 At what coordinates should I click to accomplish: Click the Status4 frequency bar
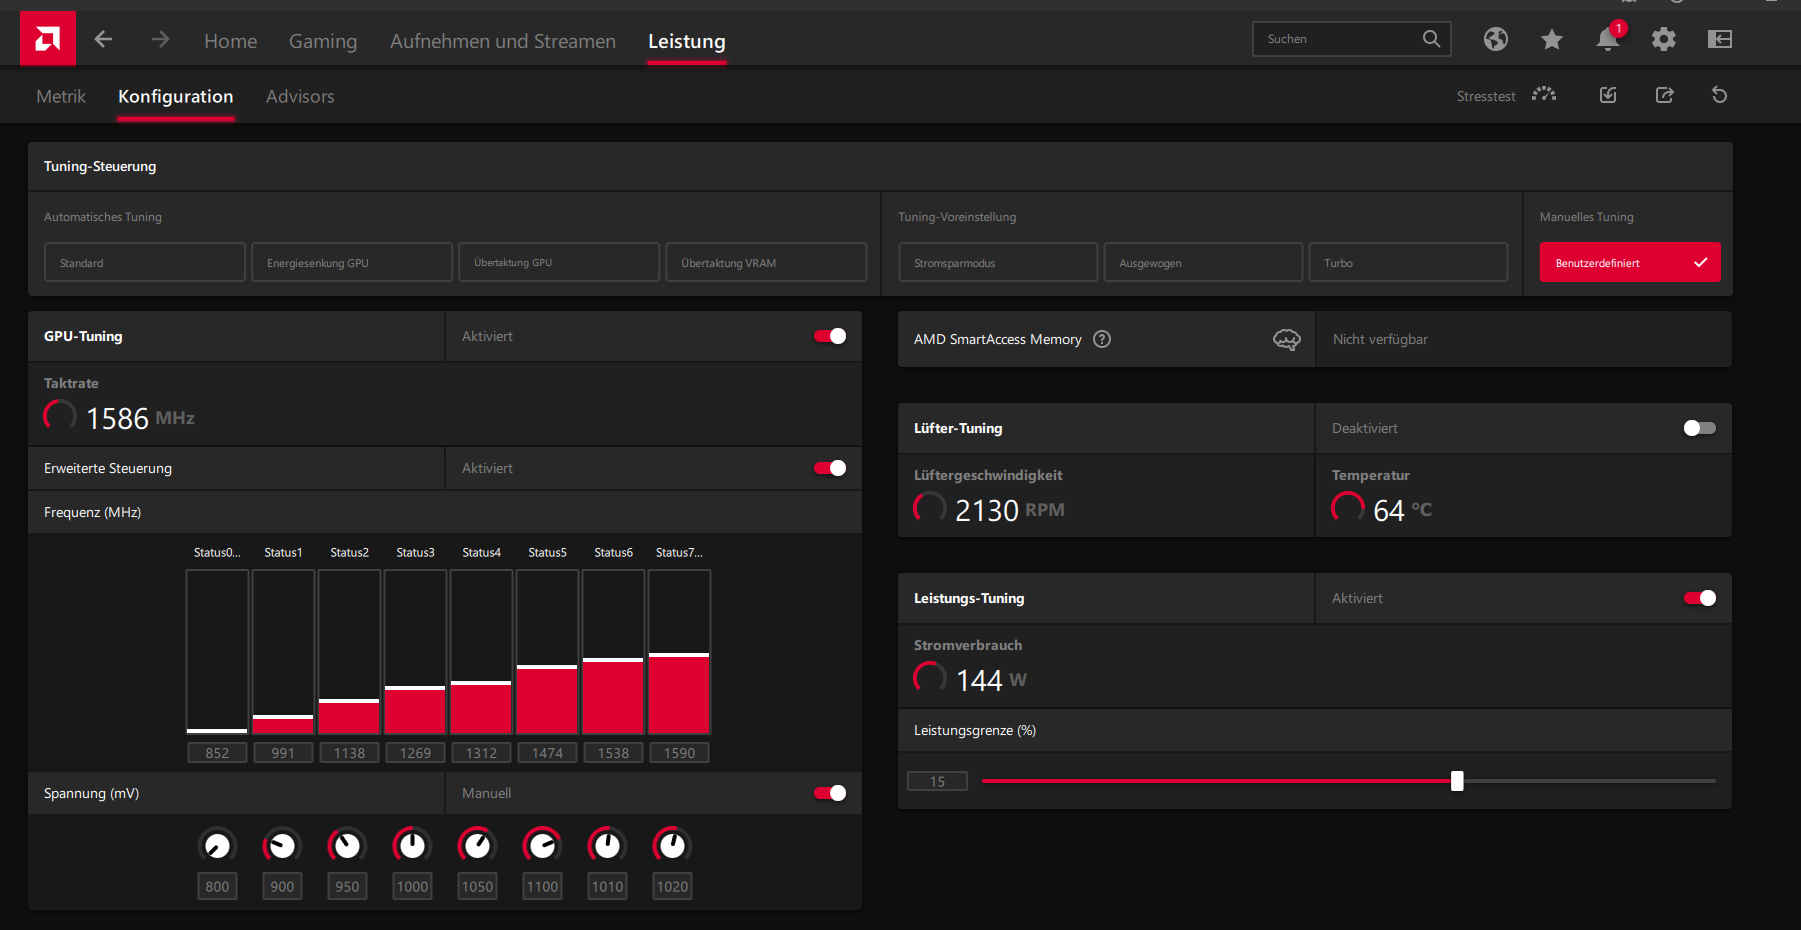pyautogui.click(x=481, y=652)
